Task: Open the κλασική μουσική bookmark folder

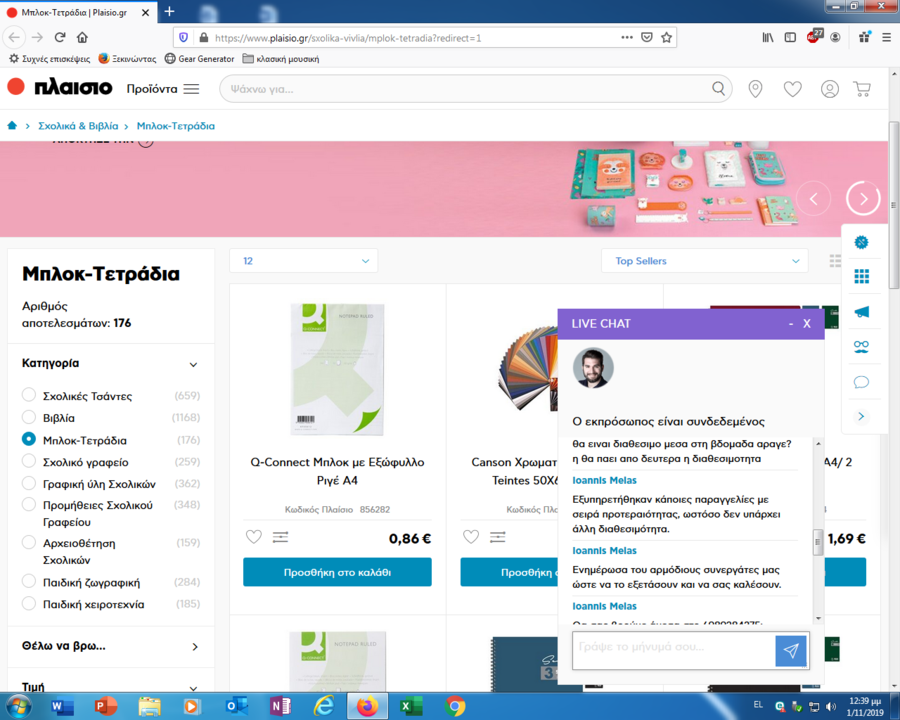Action: tap(281, 59)
